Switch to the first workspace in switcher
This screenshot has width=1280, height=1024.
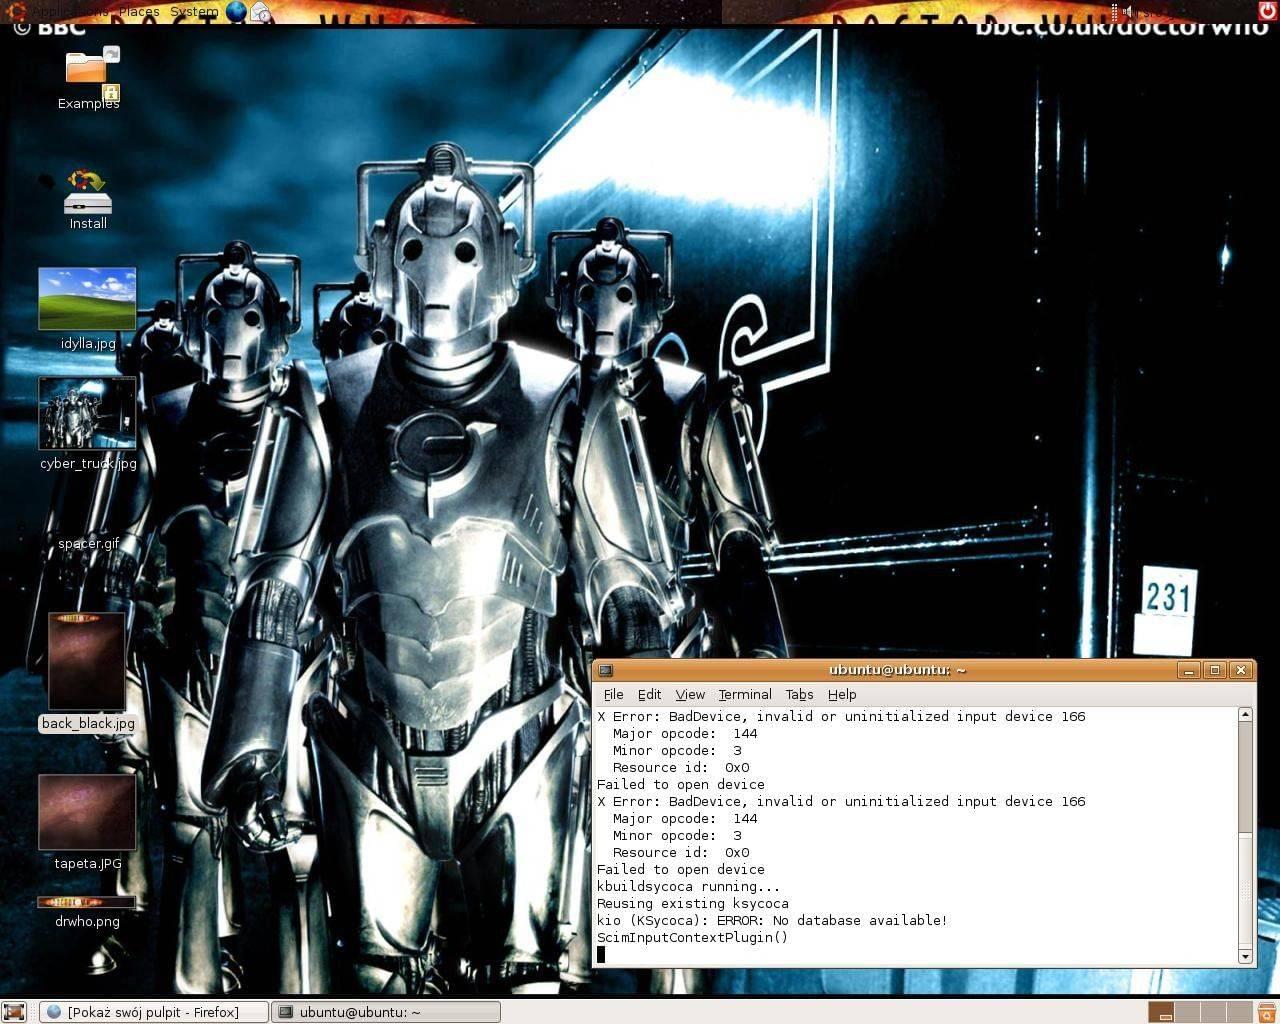coord(1161,1012)
